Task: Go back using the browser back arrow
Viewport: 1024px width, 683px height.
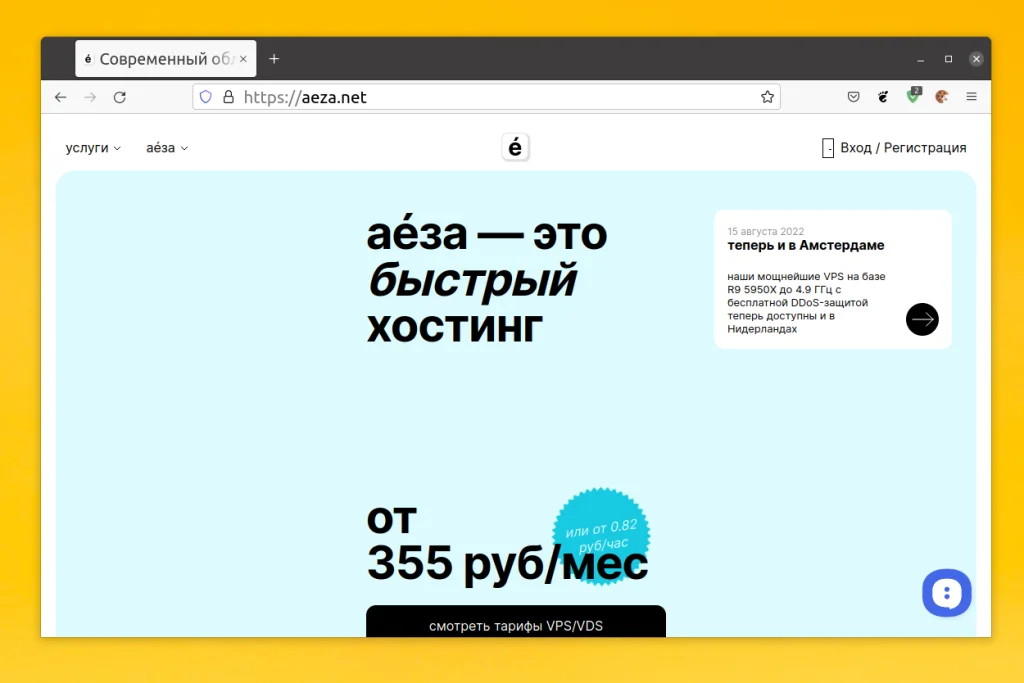Action: (x=60, y=97)
